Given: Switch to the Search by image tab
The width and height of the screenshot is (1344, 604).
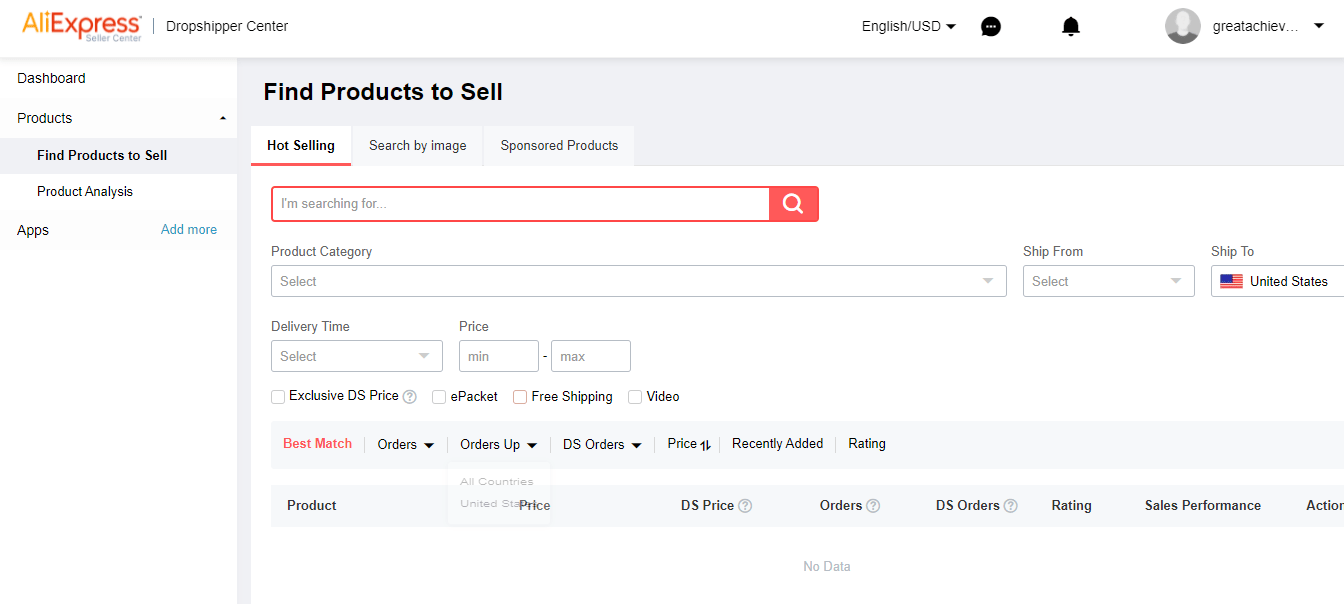Looking at the screenshot, I should 417,146.
